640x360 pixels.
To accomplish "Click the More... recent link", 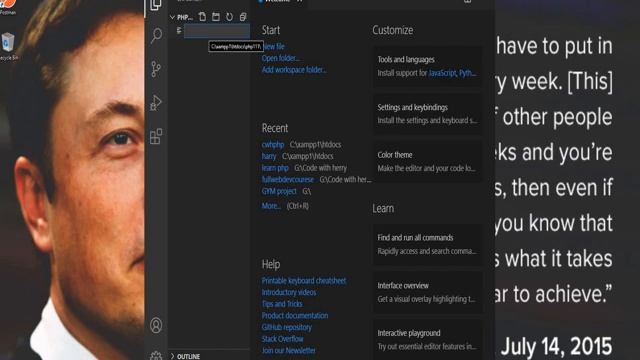I will [x=271, y=206].
